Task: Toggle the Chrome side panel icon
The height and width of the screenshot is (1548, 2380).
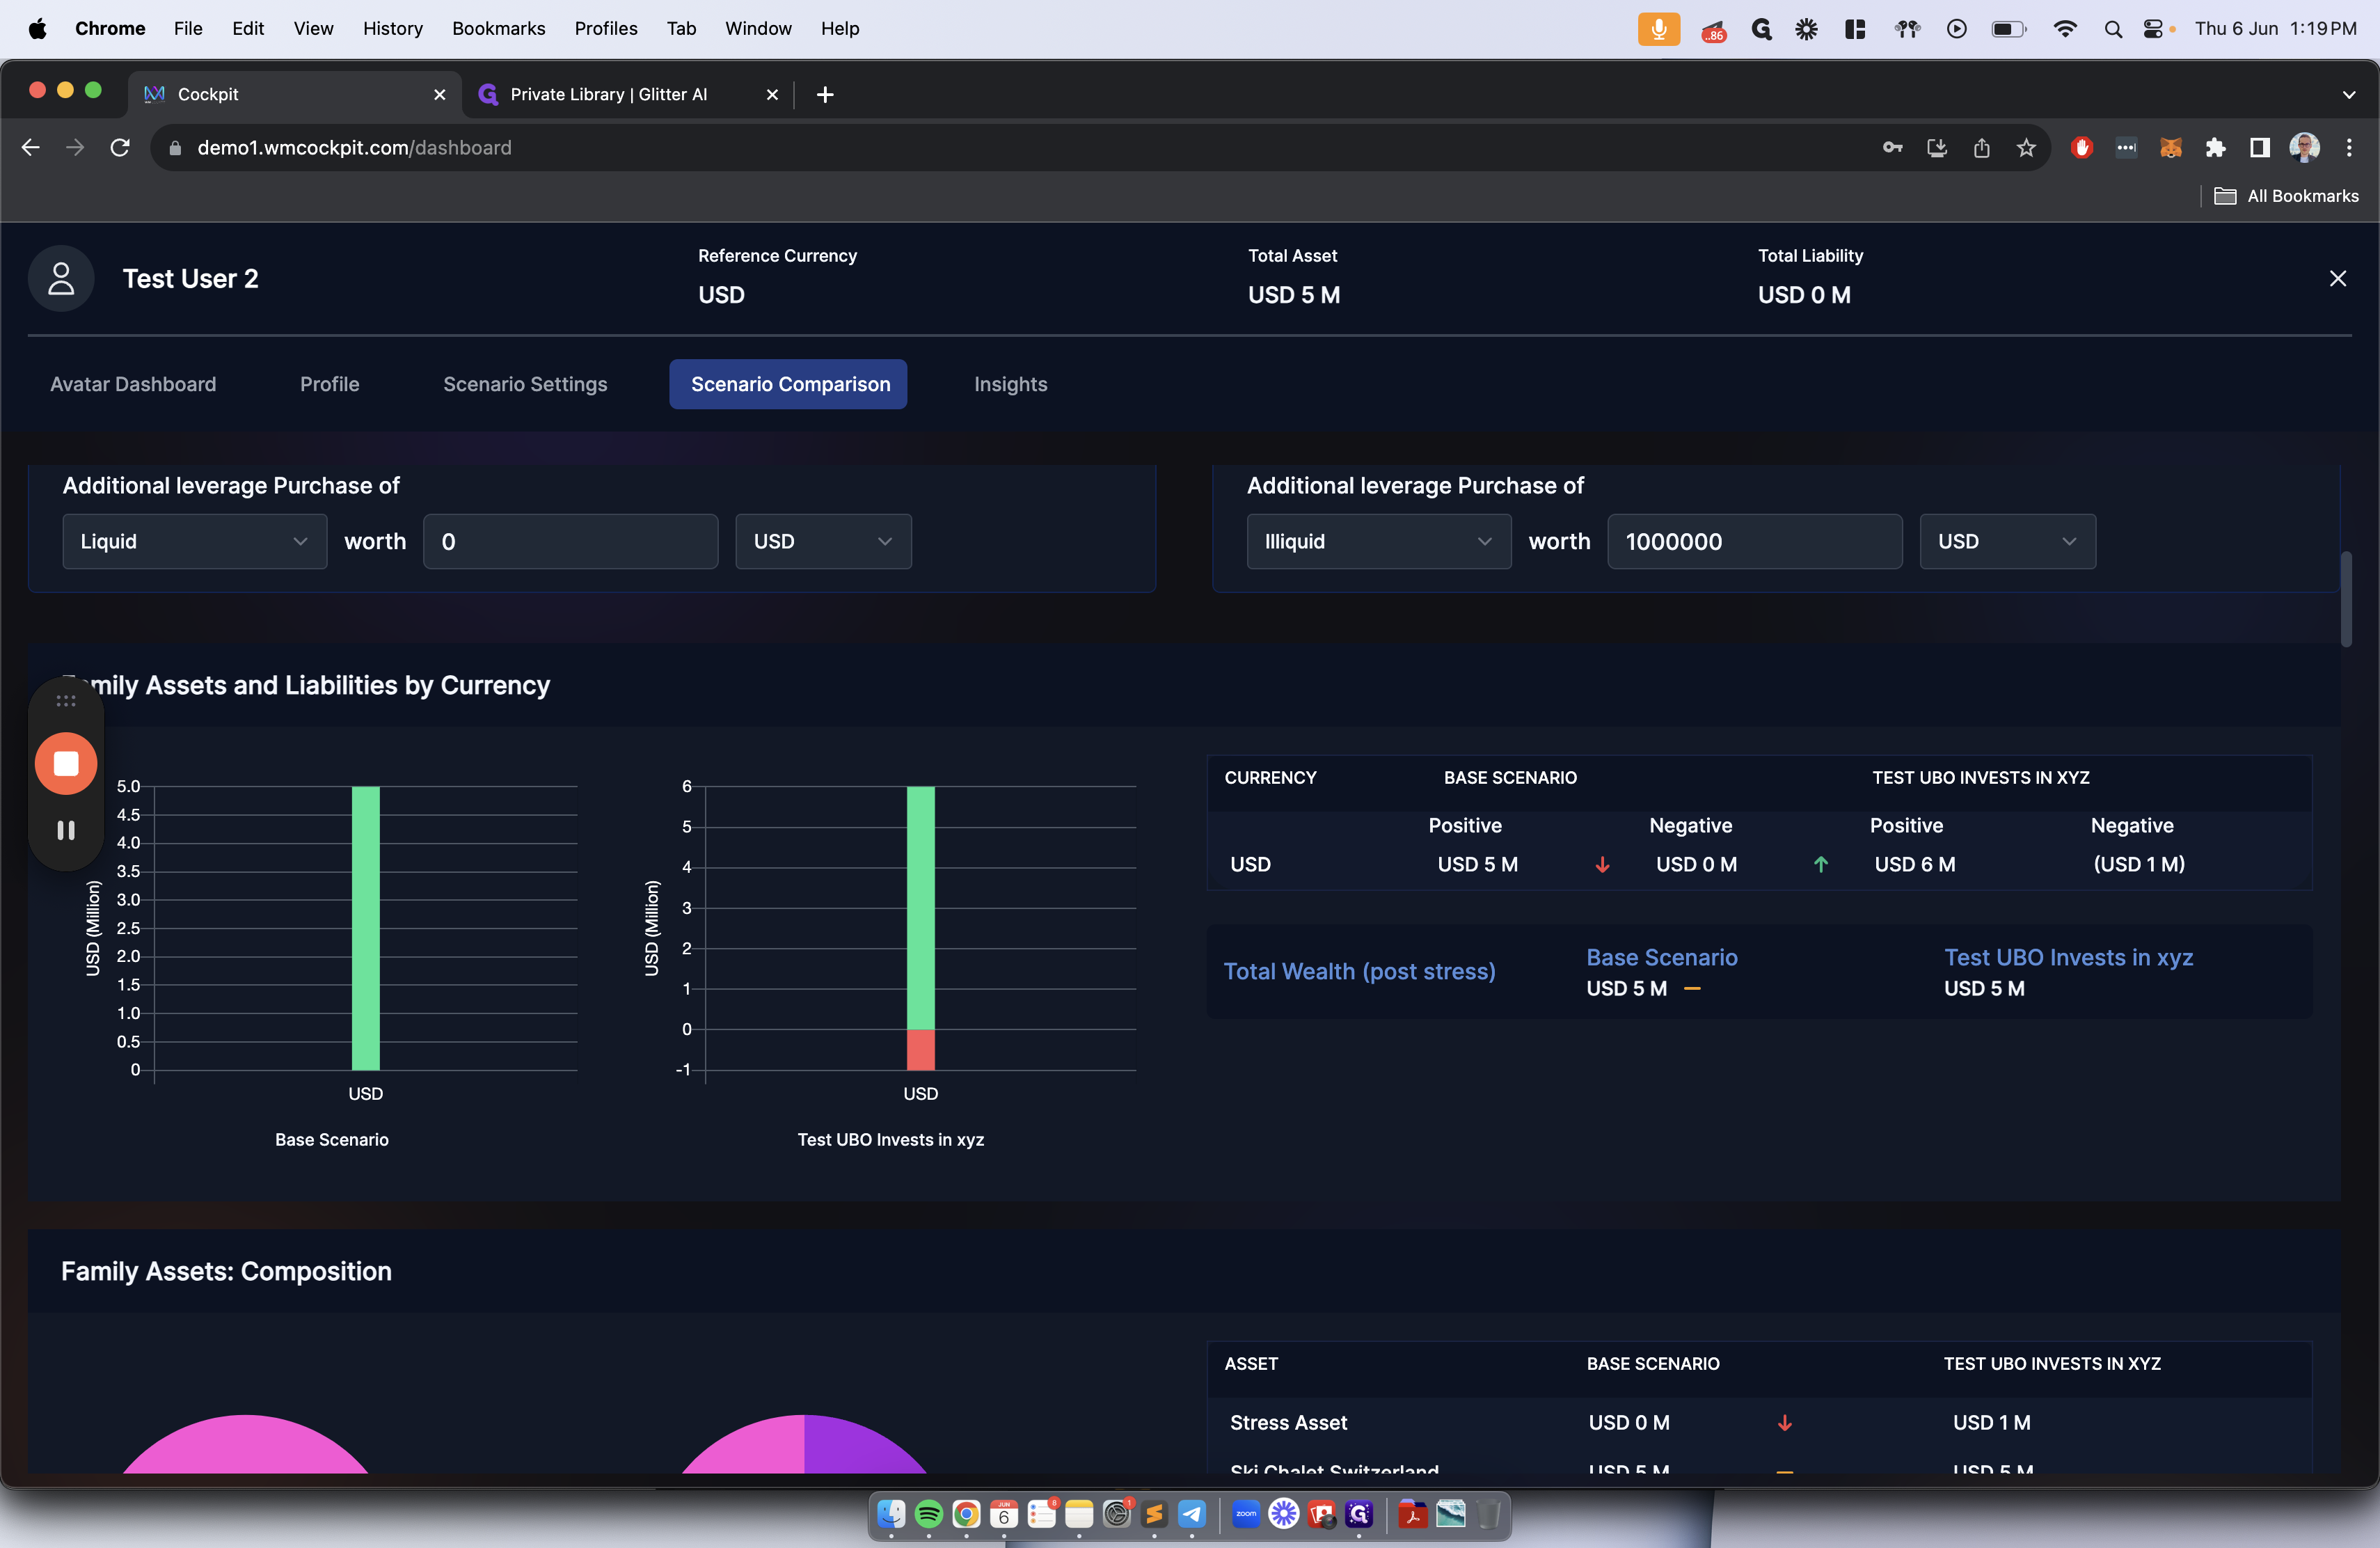Action: (x=2259, y=148)
